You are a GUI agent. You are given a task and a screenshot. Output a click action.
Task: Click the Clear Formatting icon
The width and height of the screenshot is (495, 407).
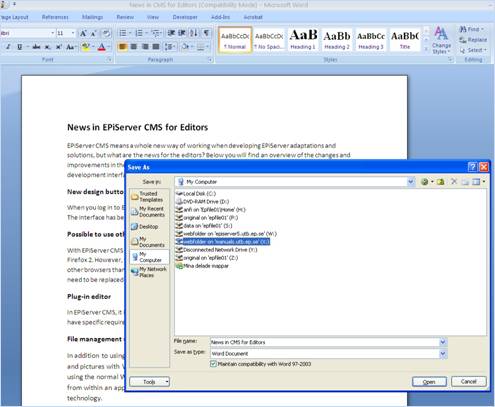106,33
